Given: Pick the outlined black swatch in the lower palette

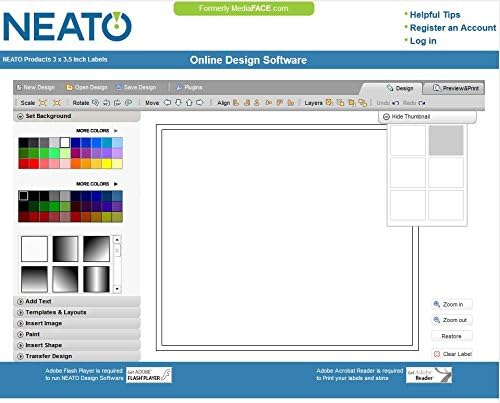Looking at the screenshot, I should [23, 196].
